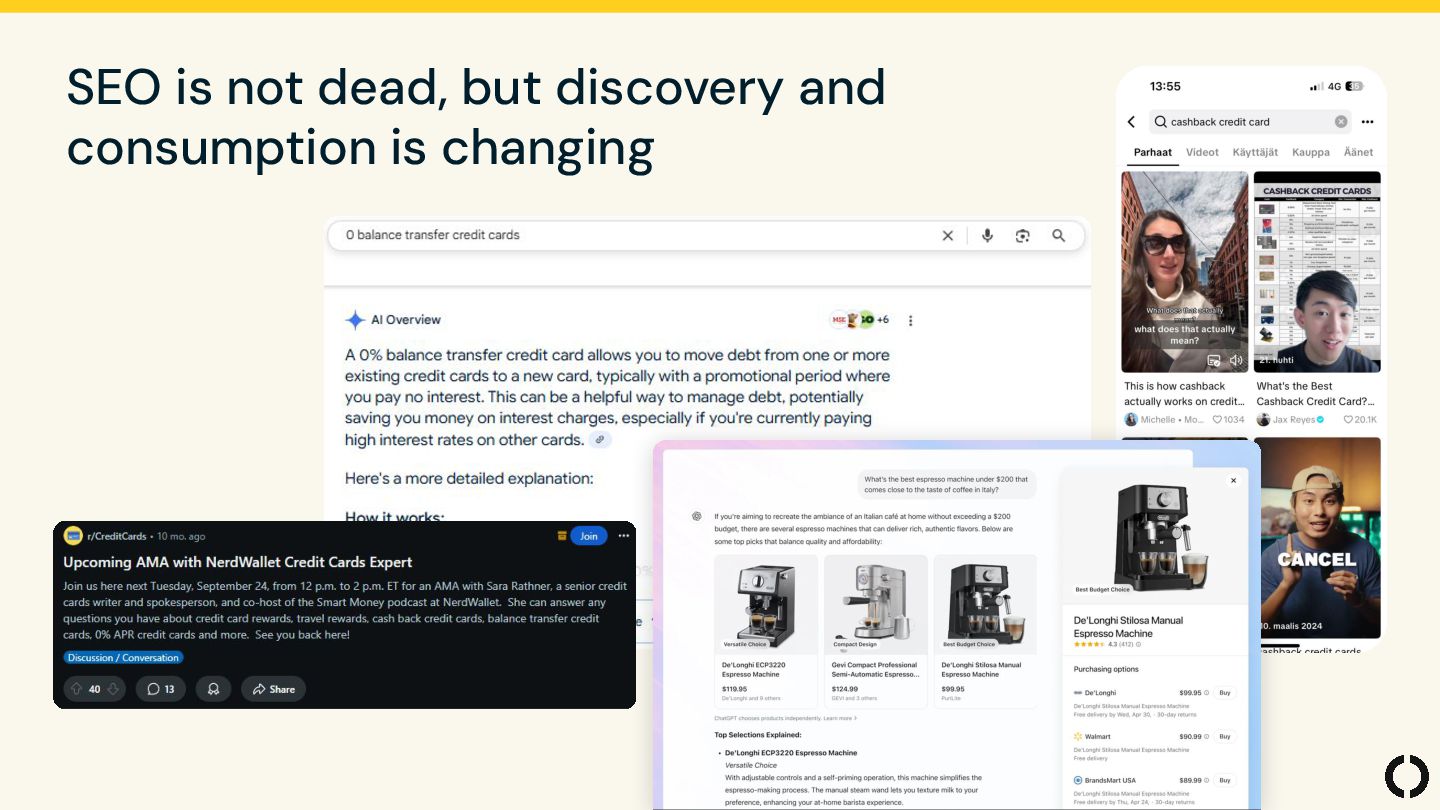Open r/CreditCards community avatar

[72, 536]
